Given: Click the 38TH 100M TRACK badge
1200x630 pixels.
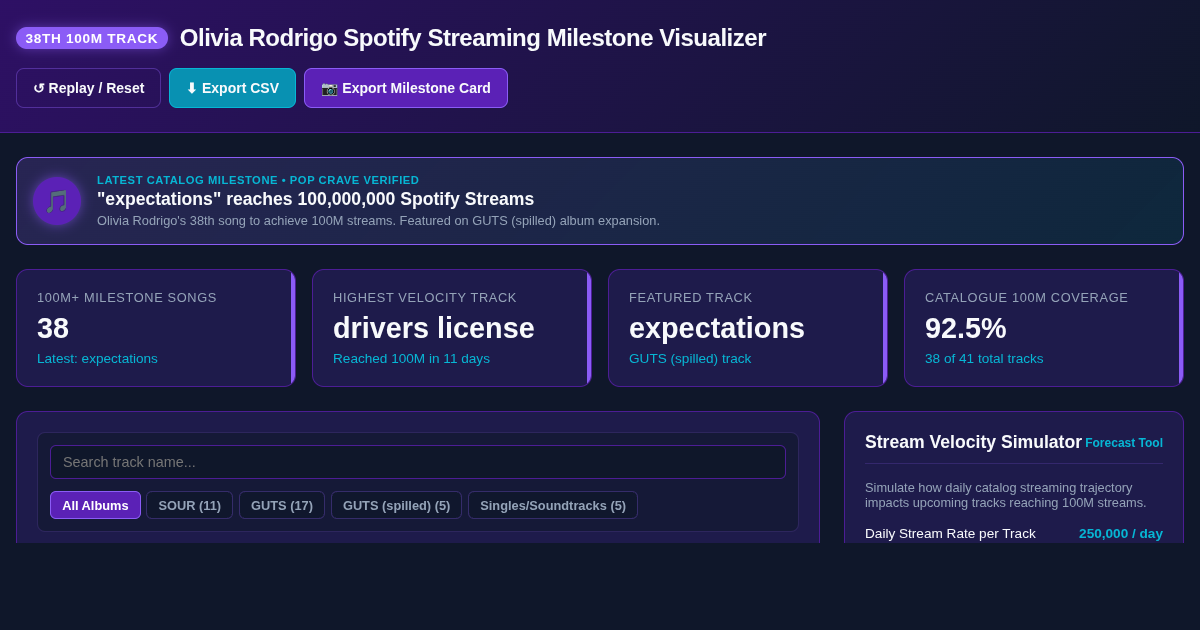Looking at the screenshot, I should (92, 38).
